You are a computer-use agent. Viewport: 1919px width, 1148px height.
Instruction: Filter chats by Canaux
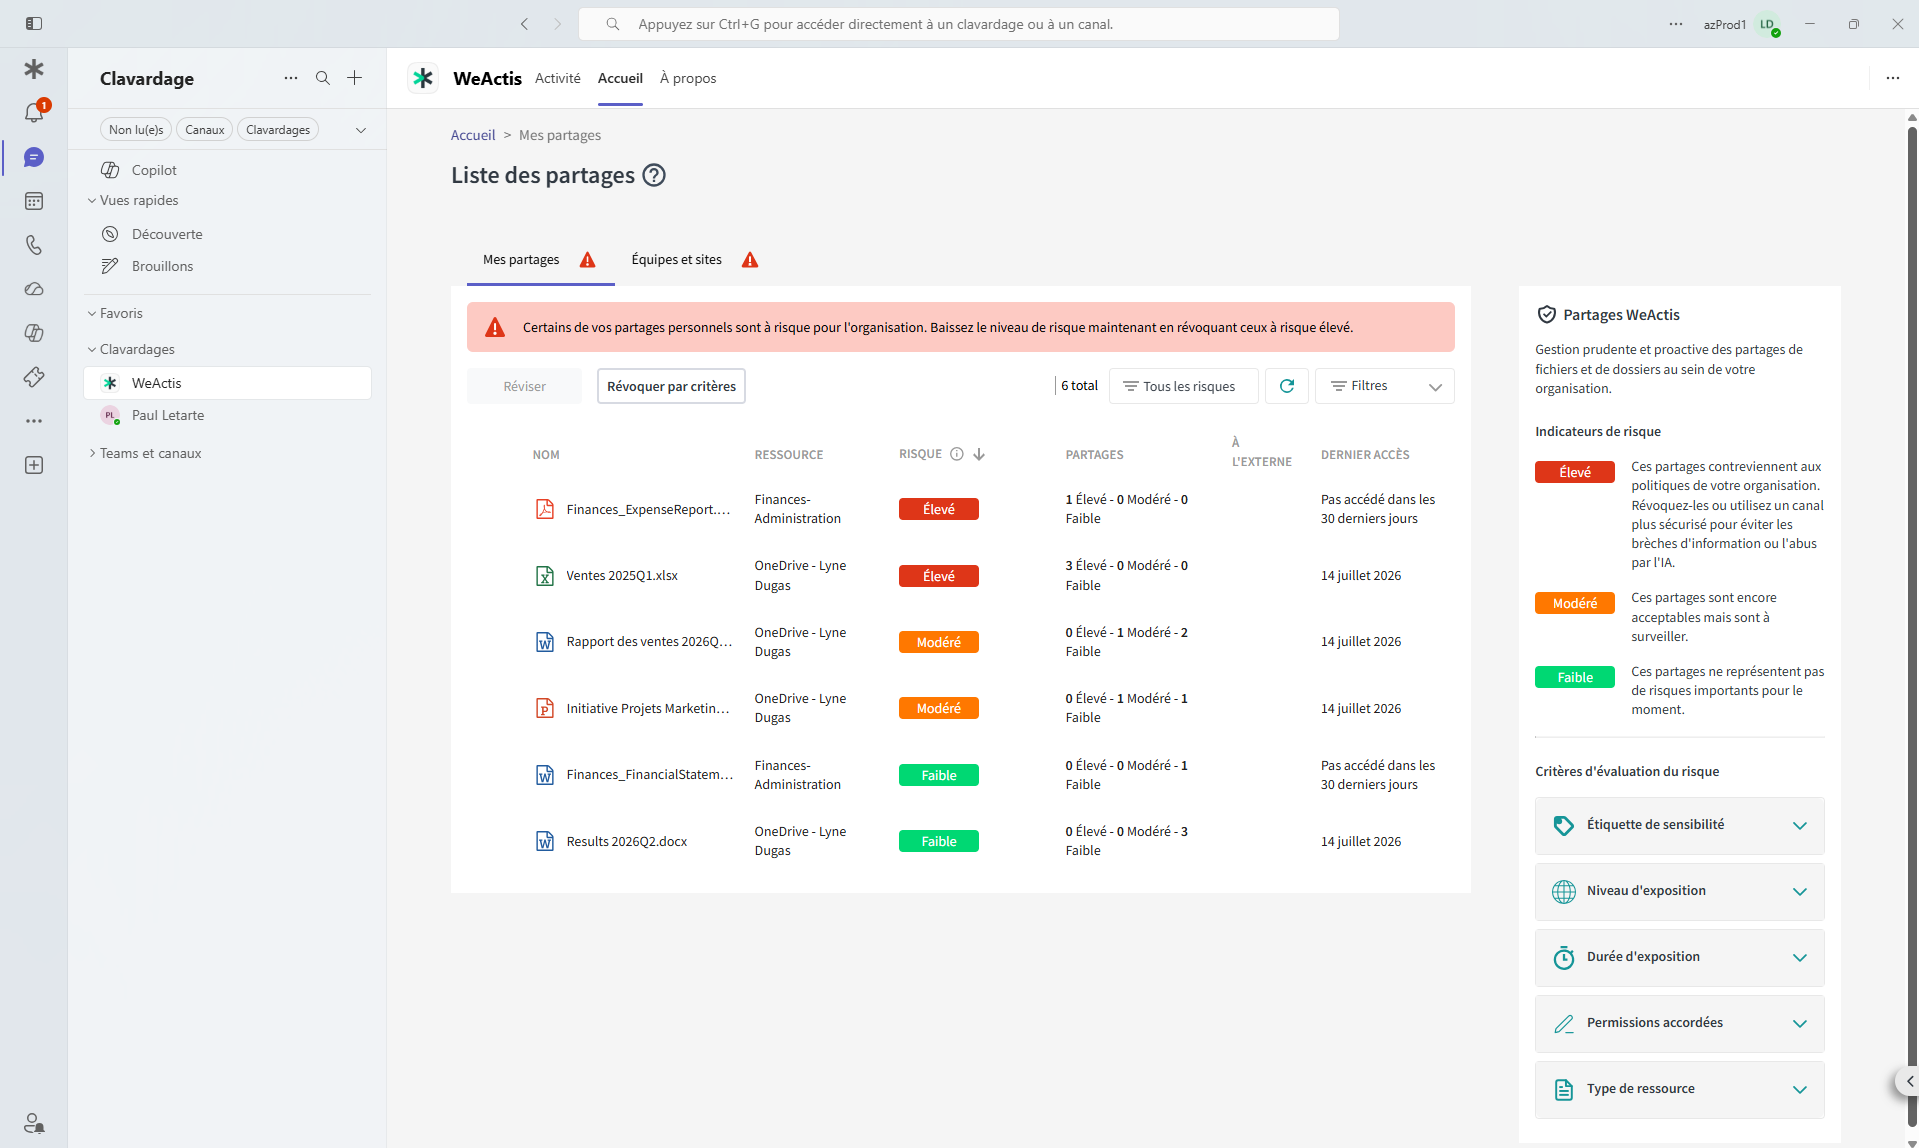point(205,130)
